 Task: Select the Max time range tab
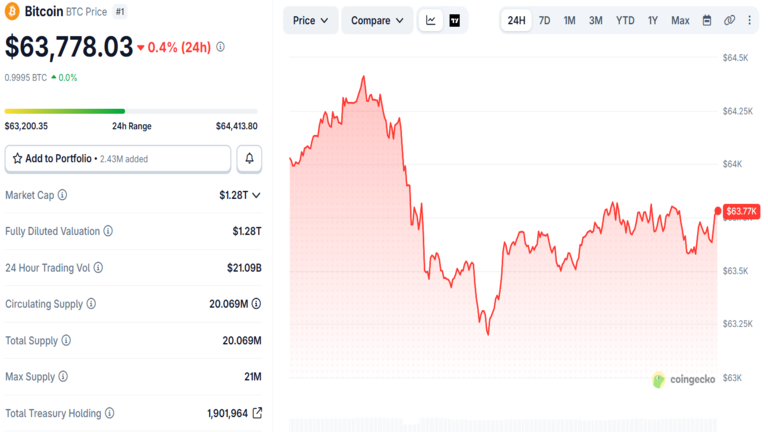680,20
